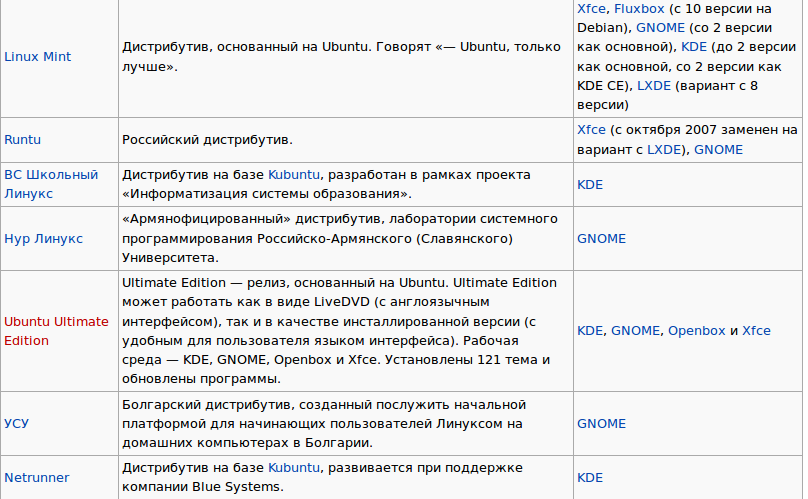The image size is (808, 499).
Task: Click text 'Российский дистрибутив.'
Action: (x=207, y=140)
